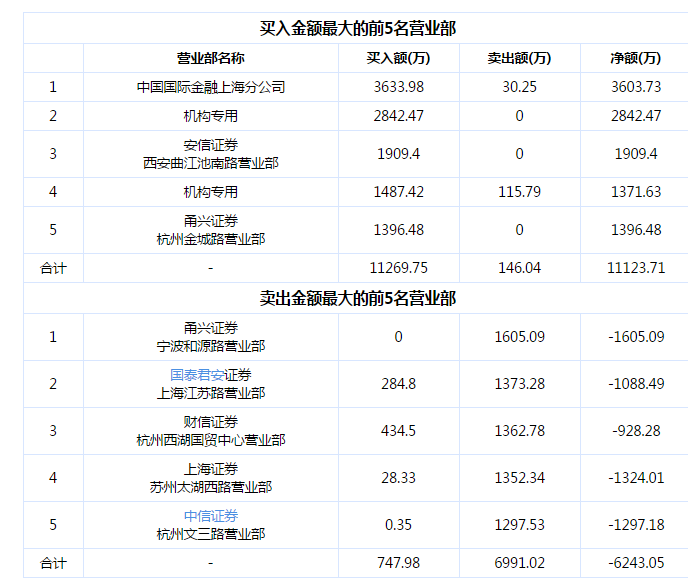Screen dimensions: 688x587
Task: Select 上海江苏路营业部 text
Action: tap(211, 393)
